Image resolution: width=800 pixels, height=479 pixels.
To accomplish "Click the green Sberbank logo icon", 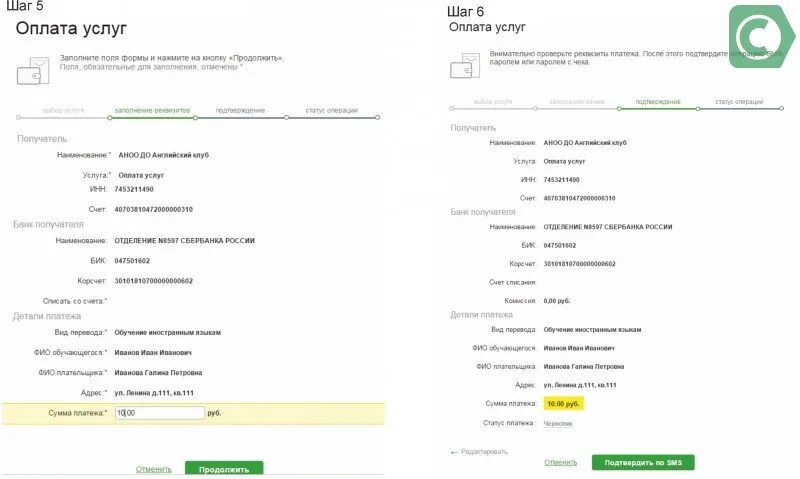I will pyautogui.click(x=762, y=37).
